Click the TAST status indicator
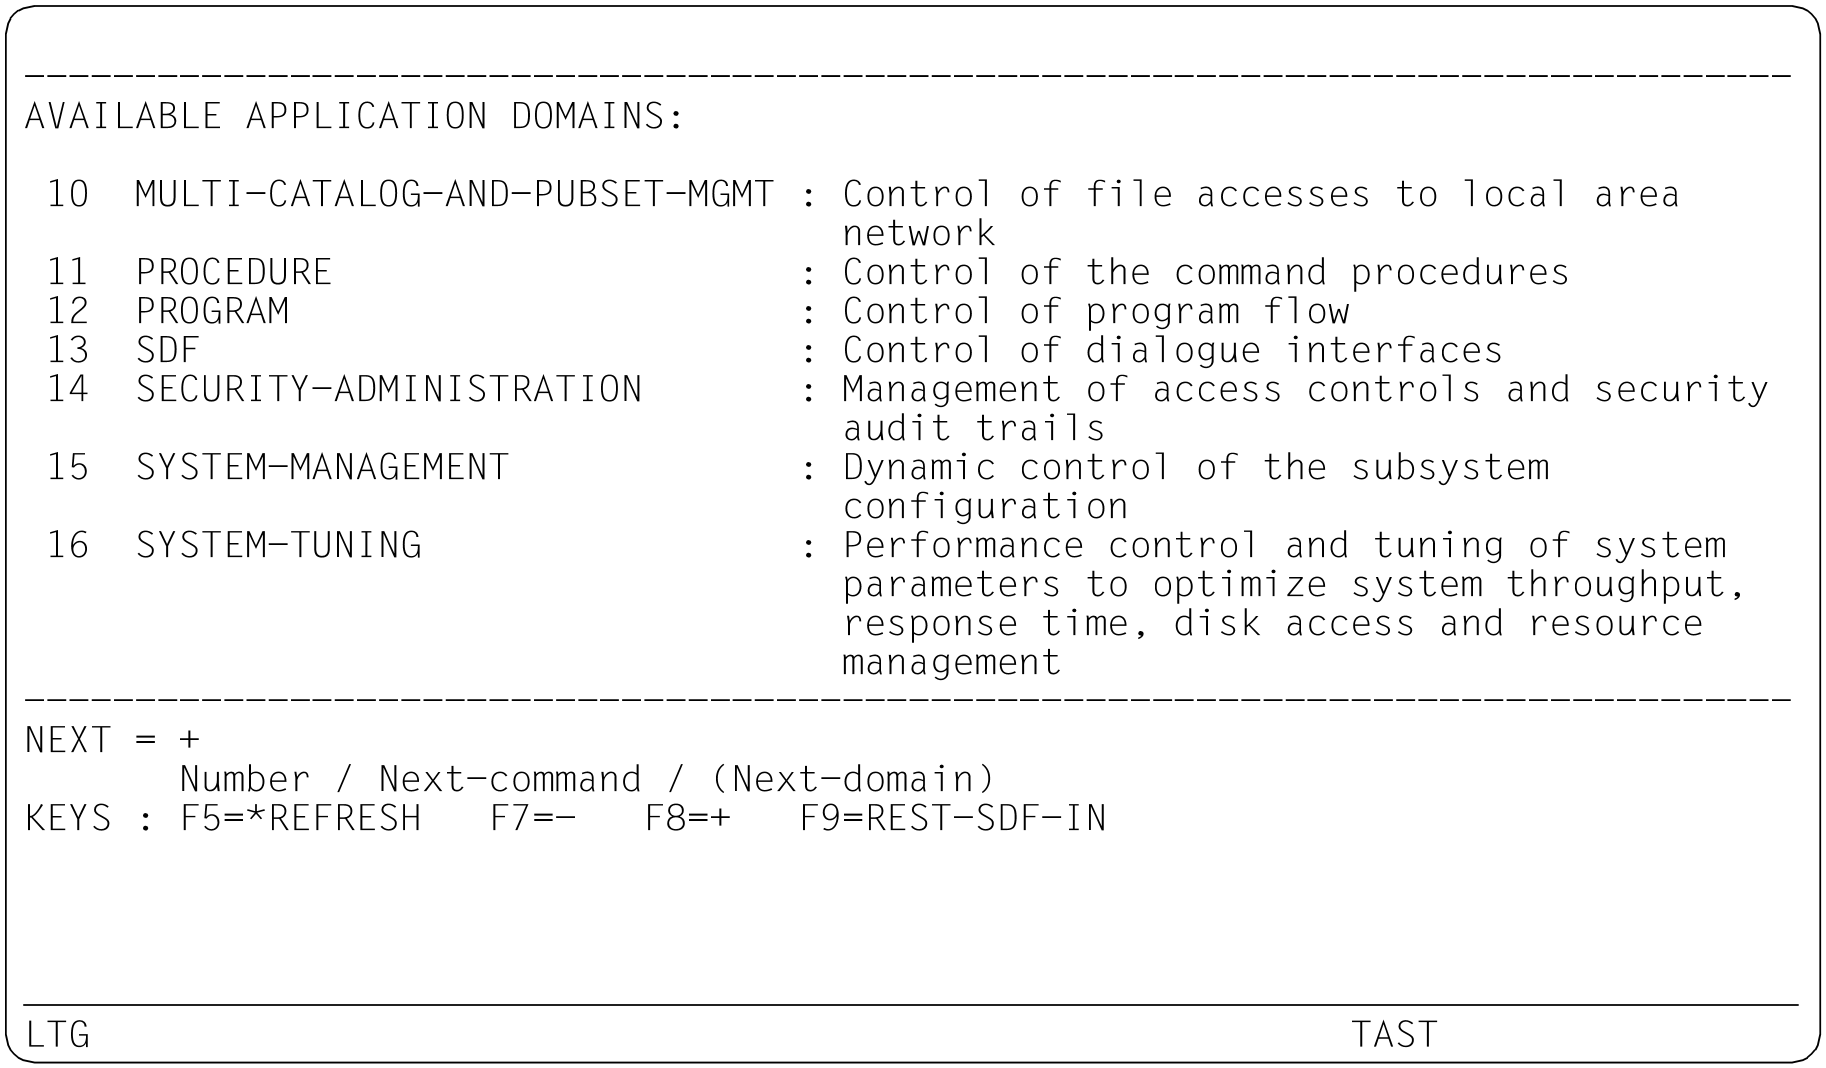The width and height of the screenshot is (1826, 1068). (1394, 1034)
